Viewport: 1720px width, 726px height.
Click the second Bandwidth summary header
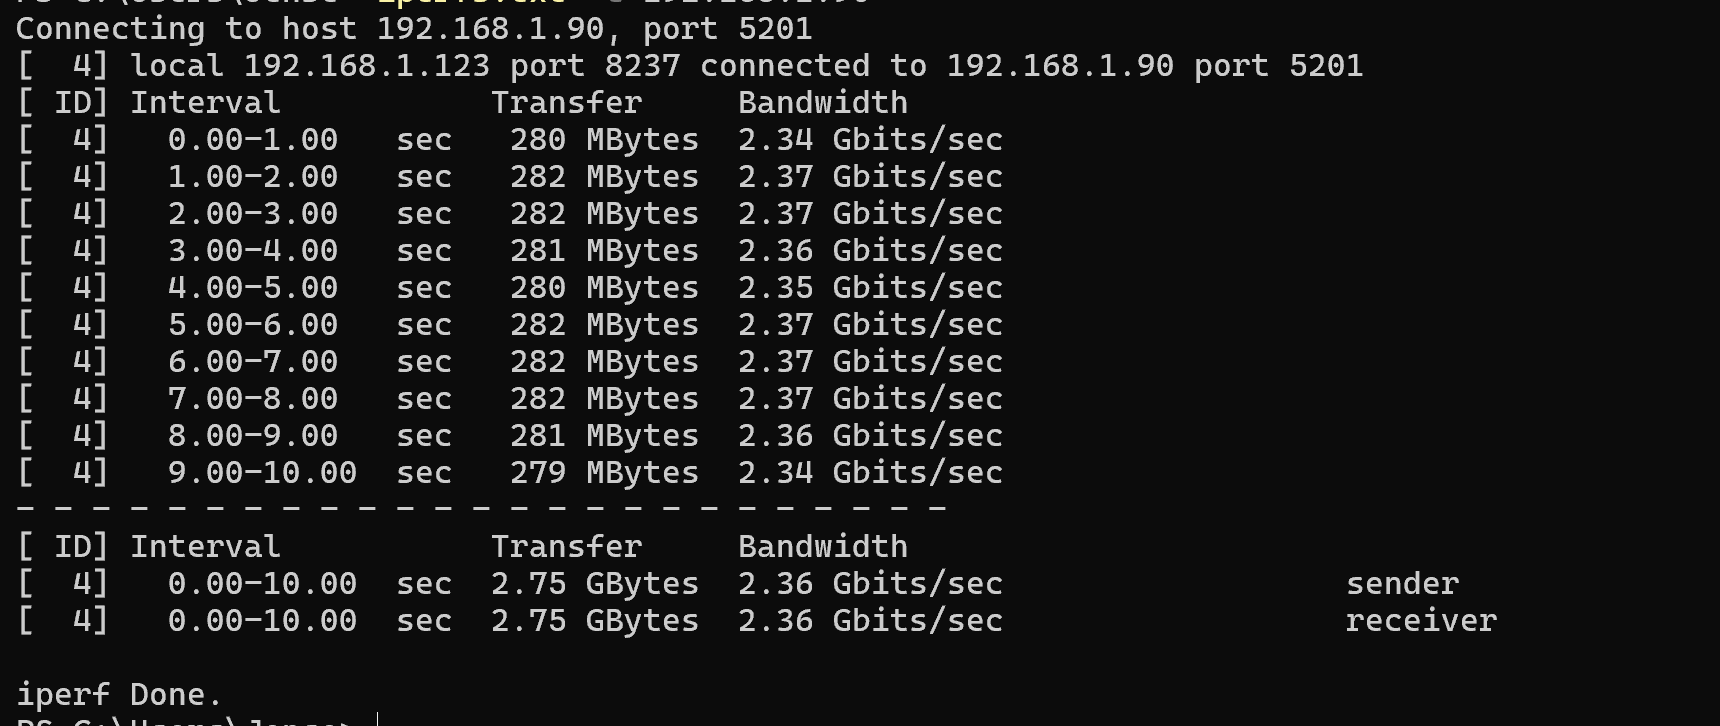pyautogui.click(x=823, y=547)
